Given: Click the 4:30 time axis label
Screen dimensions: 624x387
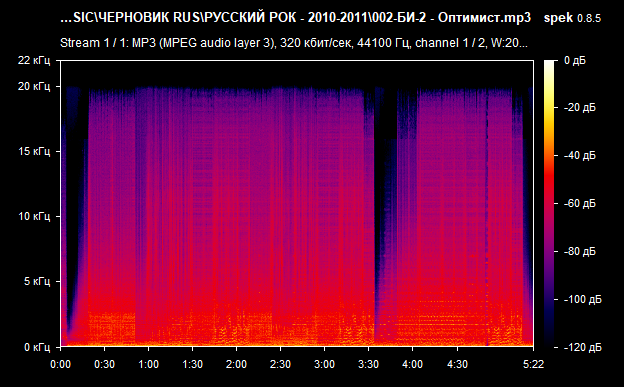Looking at the screenshot, I should tap(457, 364).
